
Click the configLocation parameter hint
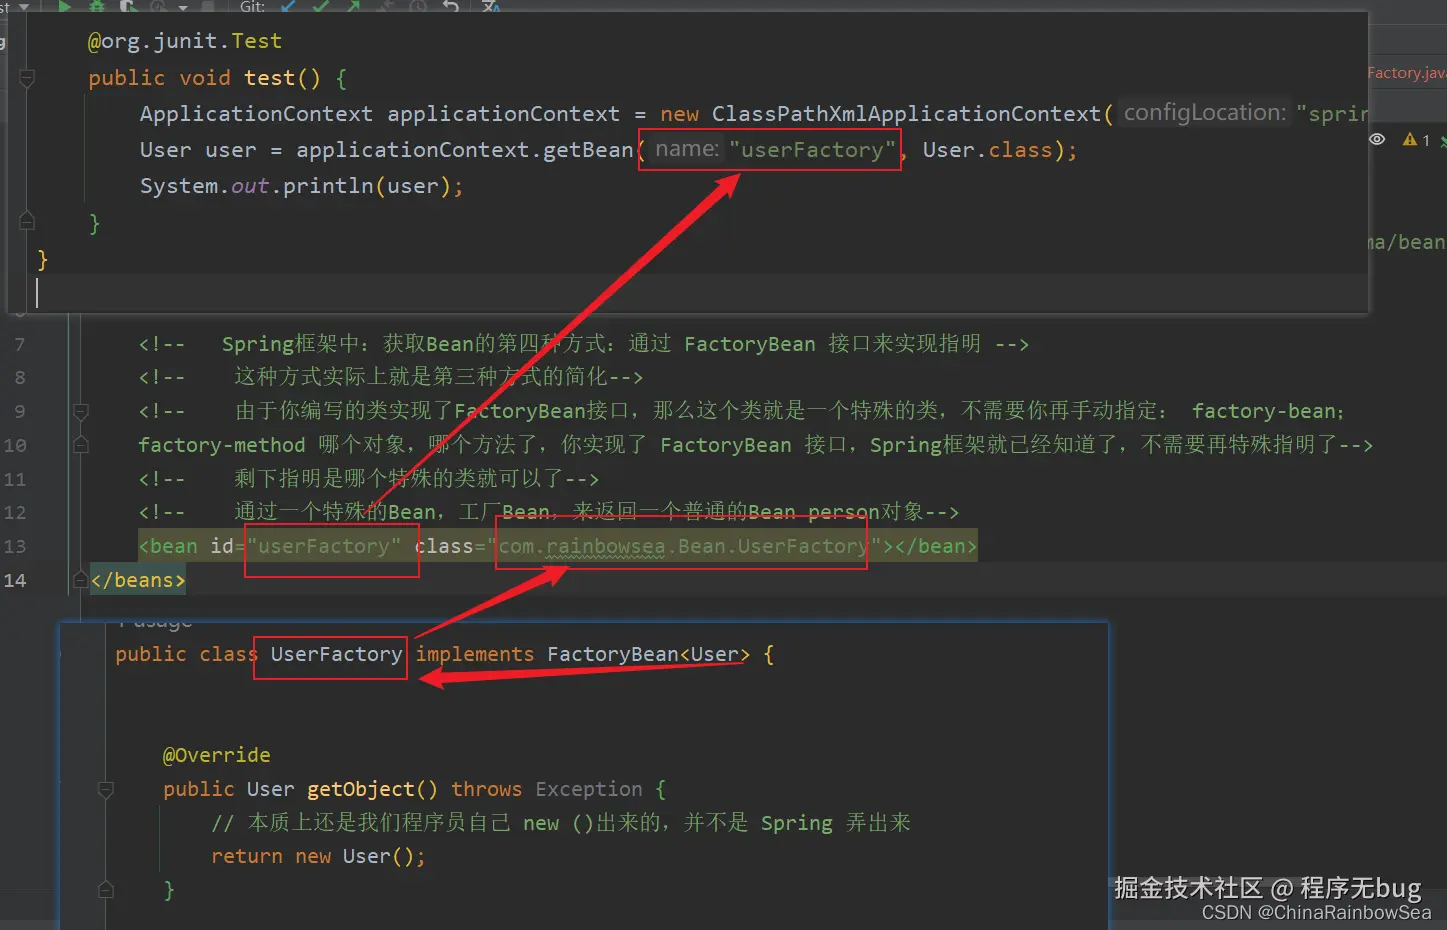coord(1205,113)
